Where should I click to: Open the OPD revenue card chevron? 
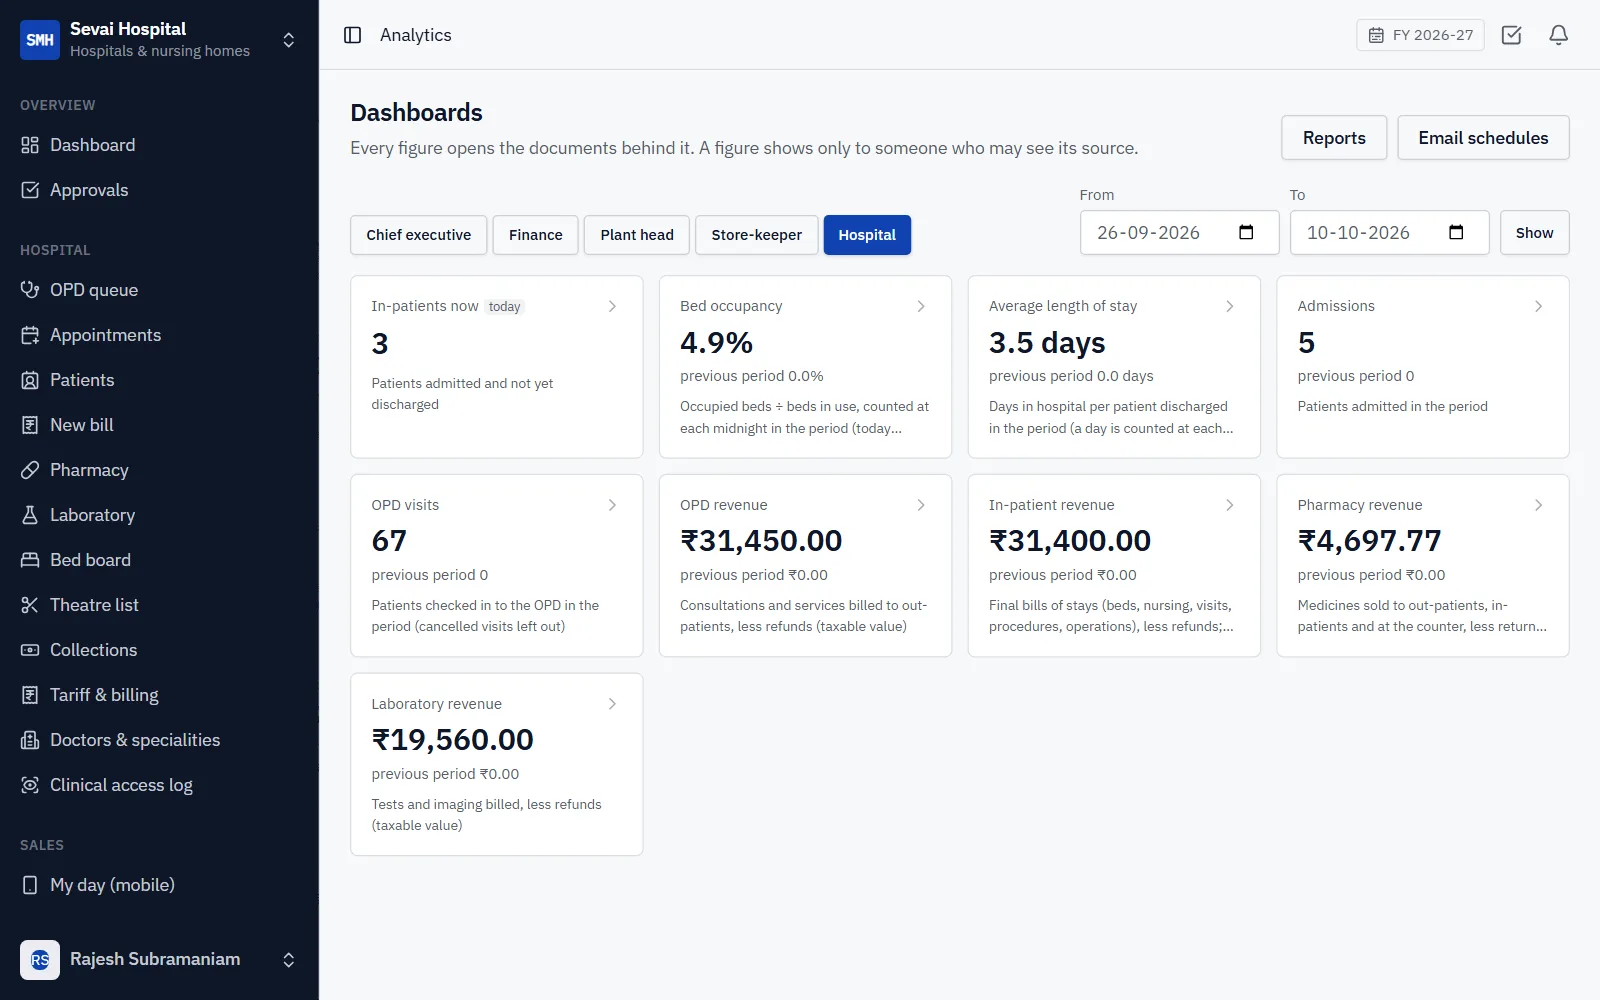[x=921, y=505]
